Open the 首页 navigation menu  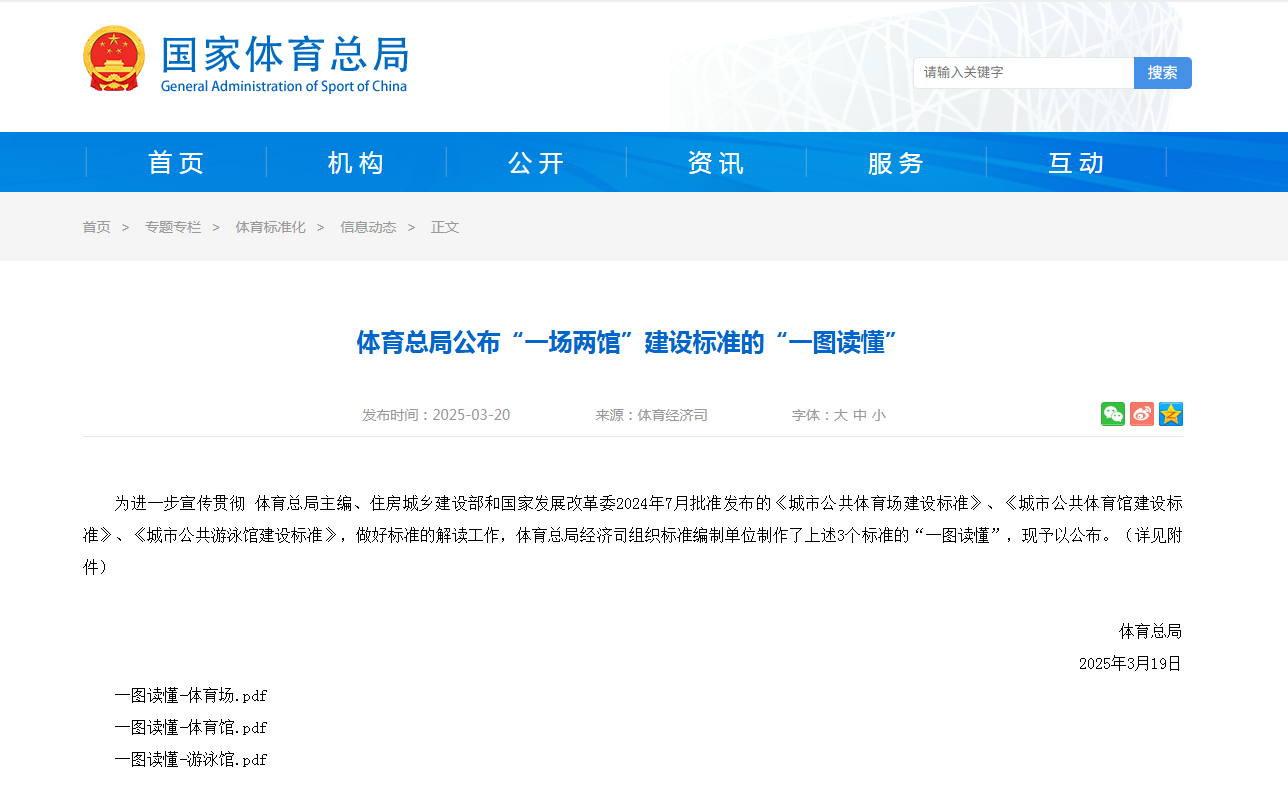(x=176, y=163)
